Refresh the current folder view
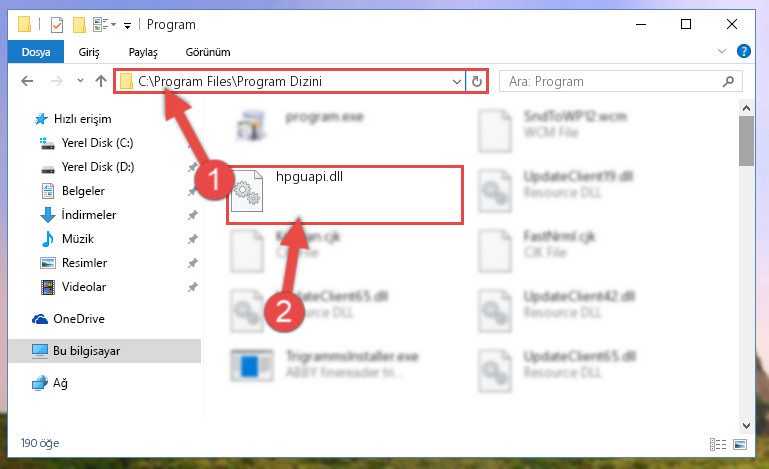This screenshot has width=769, height=469. 477,81
